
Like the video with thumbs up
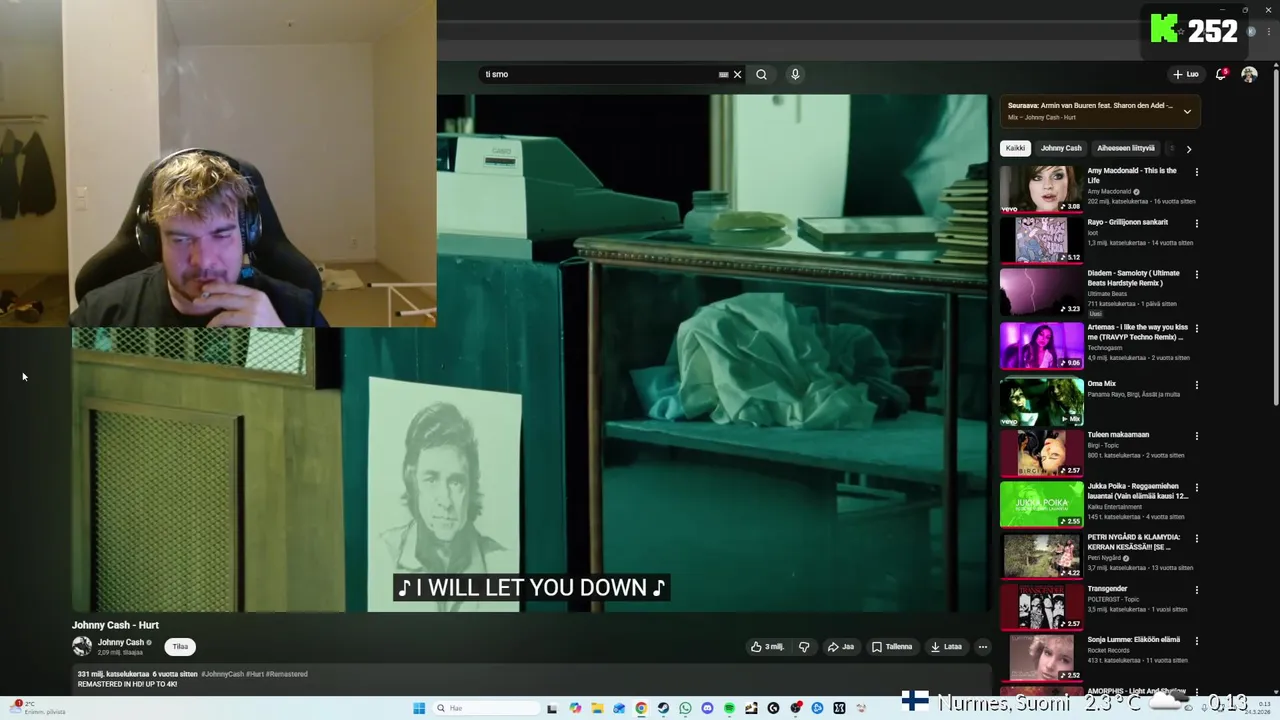coord(767,647)
